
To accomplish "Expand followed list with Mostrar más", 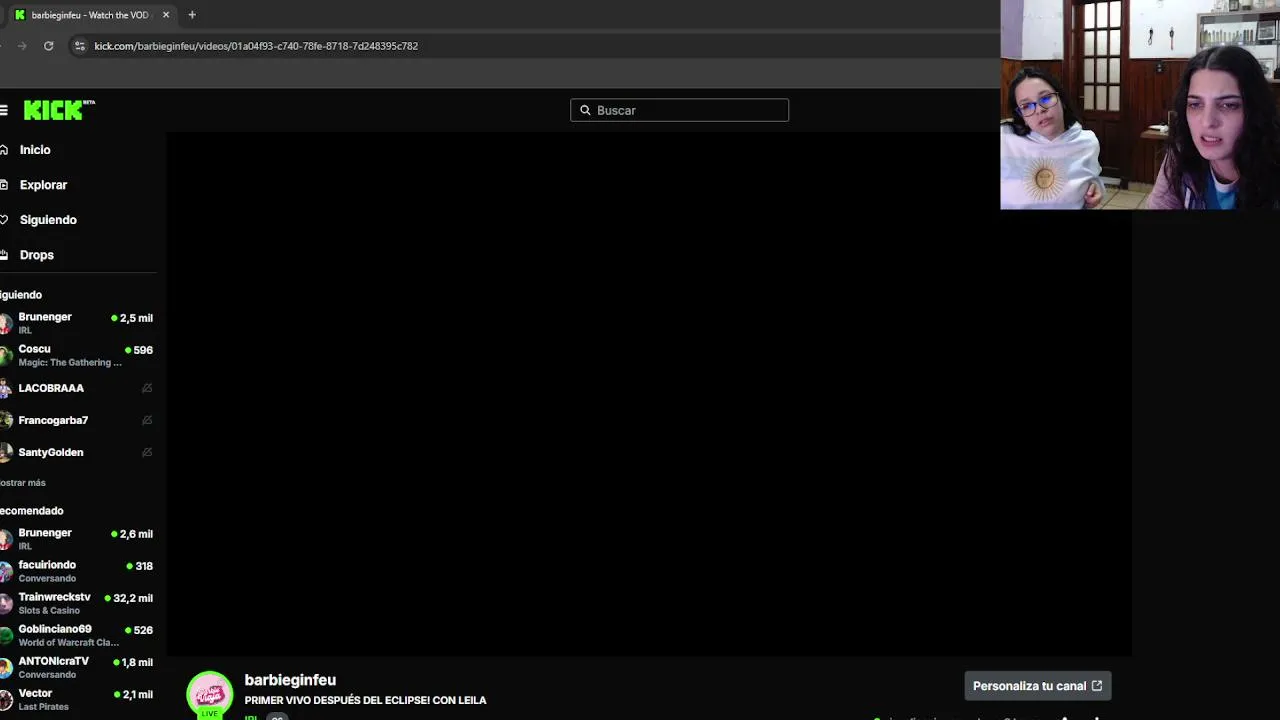I will pos(23,483).
